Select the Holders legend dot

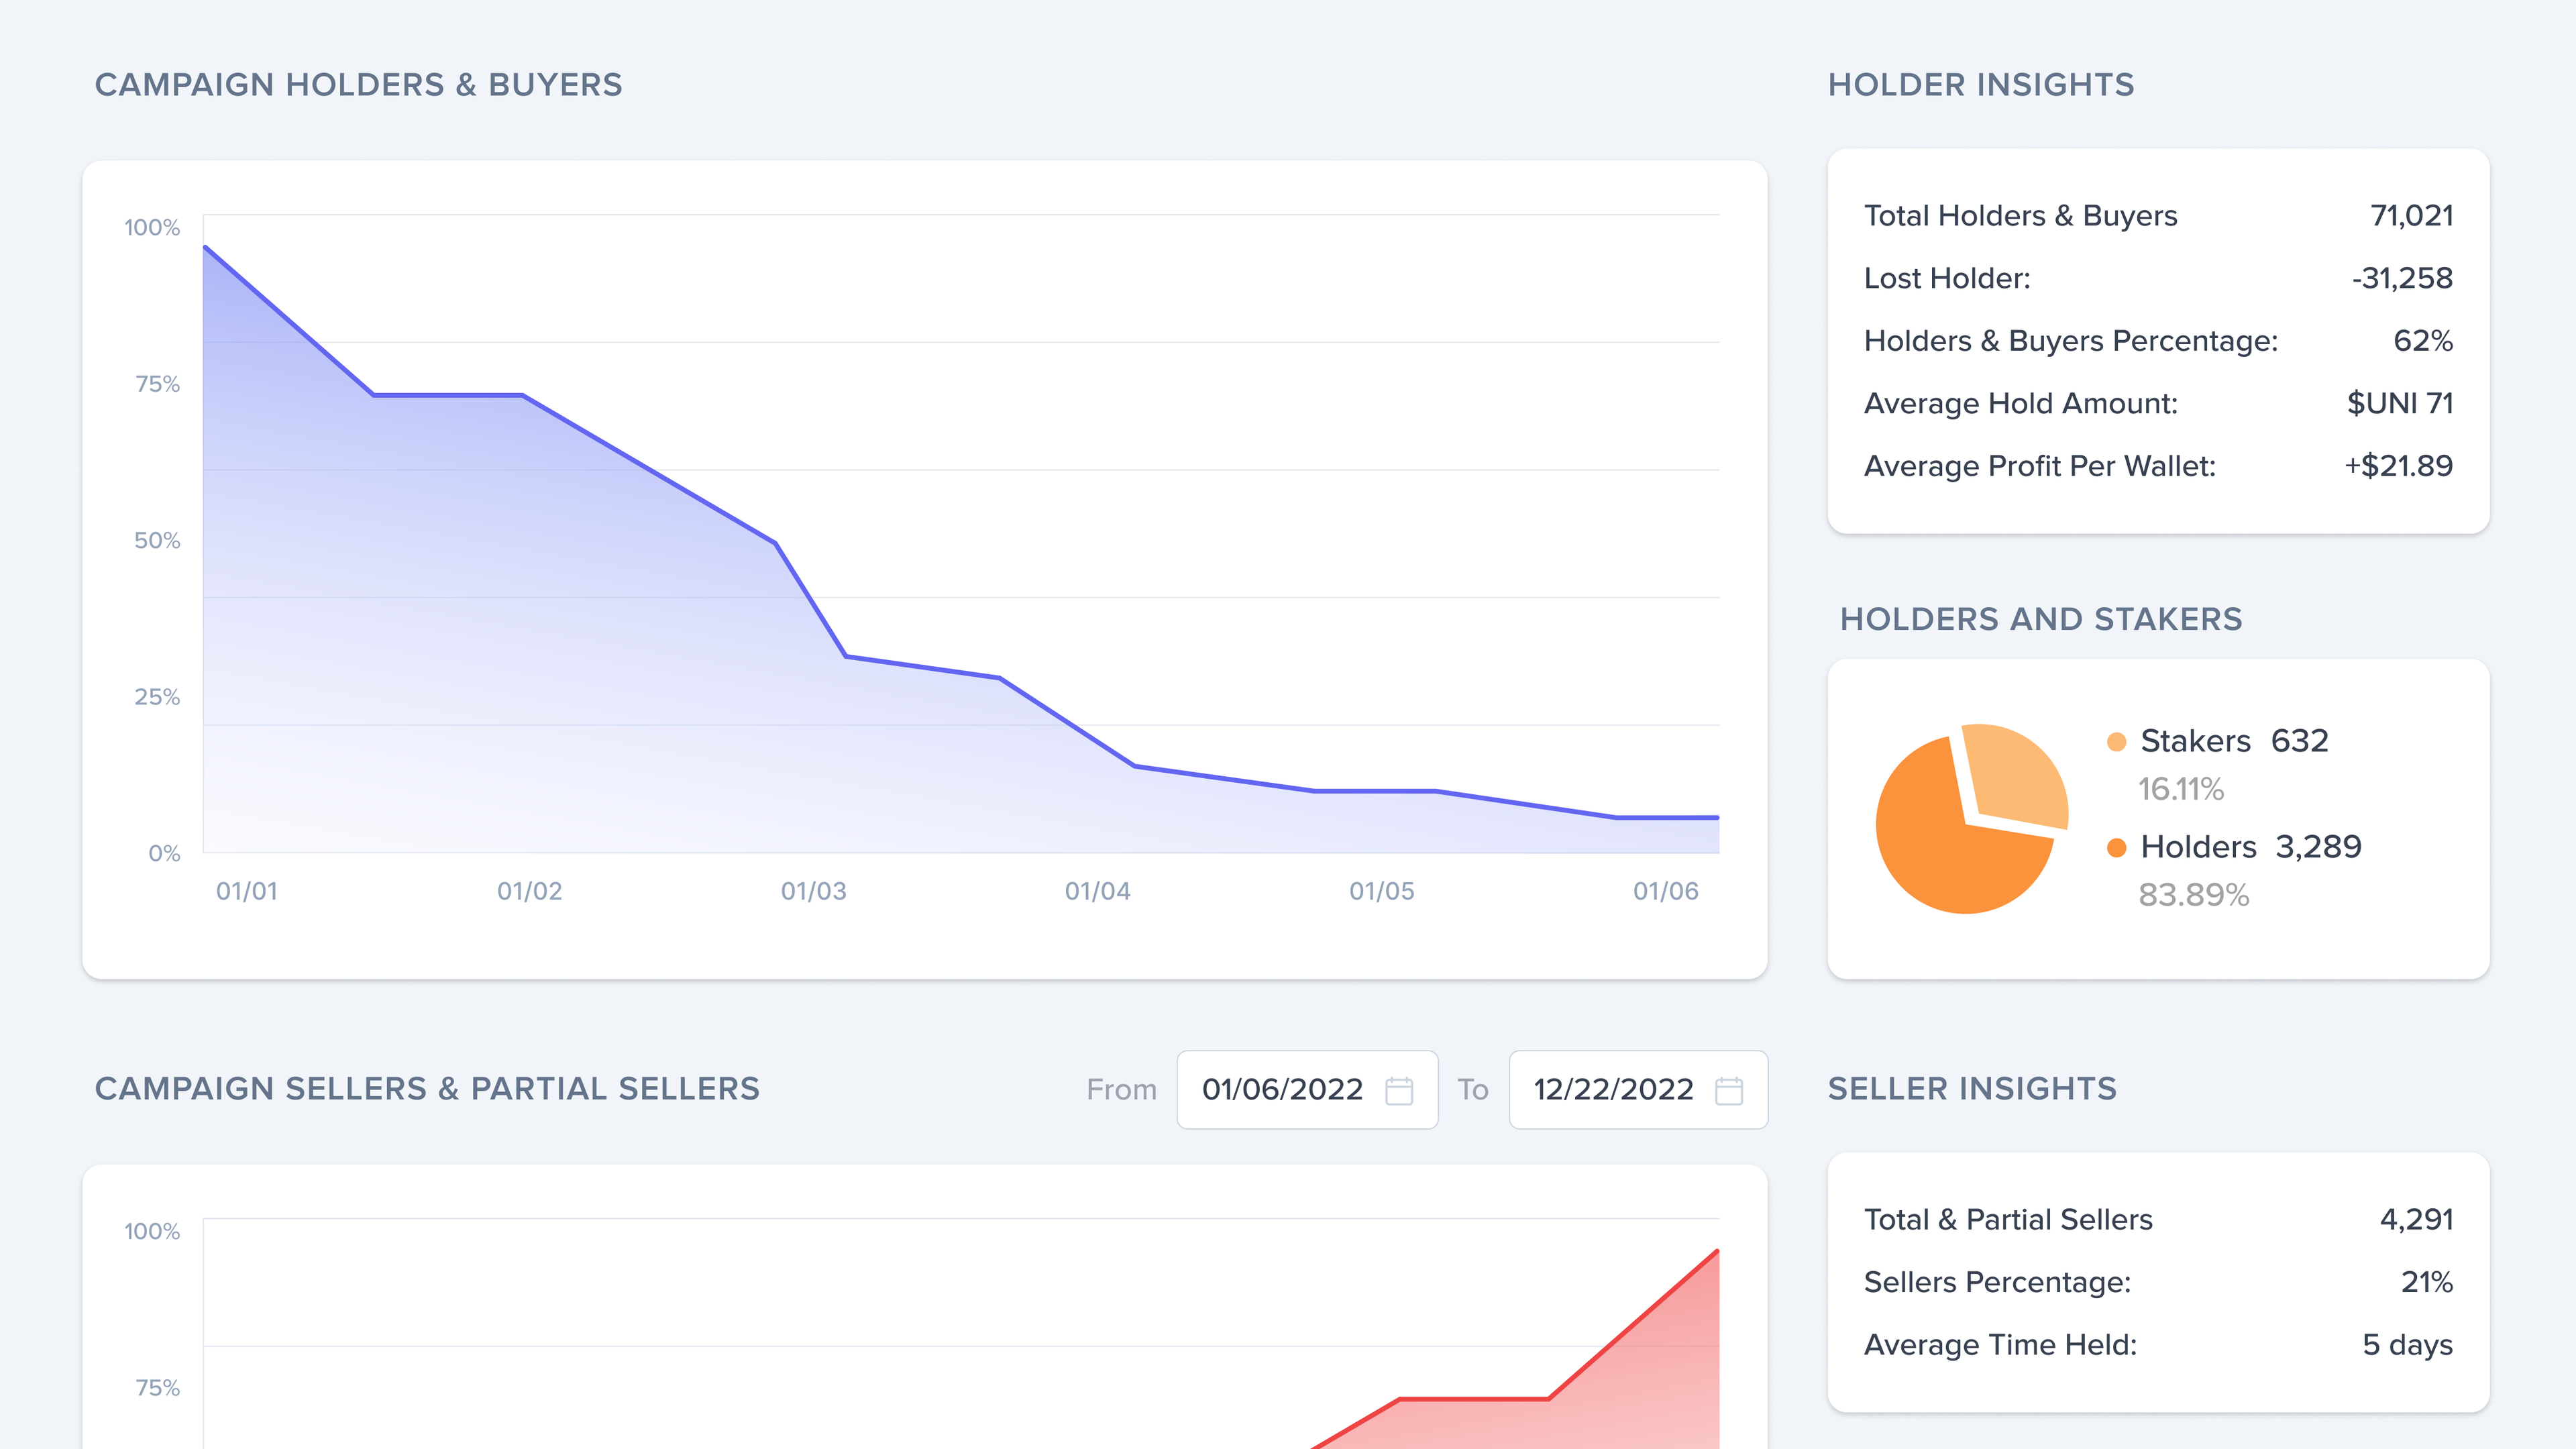pyautogui.click(x=2116, y=848)
